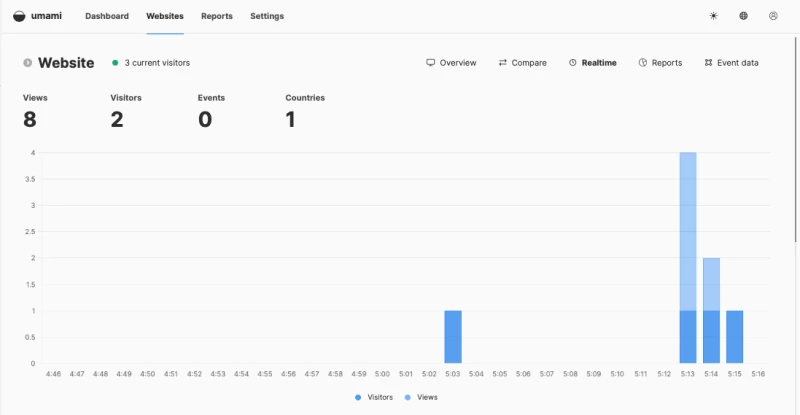Click the dark 5:13 visitors bar segment
This screenshot has width=800, height=415.
688,337
